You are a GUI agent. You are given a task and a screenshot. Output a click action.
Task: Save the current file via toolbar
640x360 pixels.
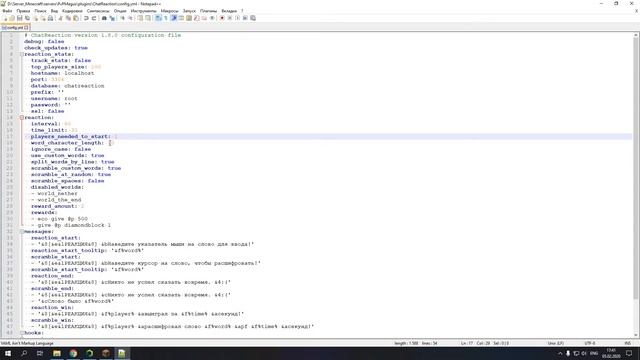coord(19,18)
